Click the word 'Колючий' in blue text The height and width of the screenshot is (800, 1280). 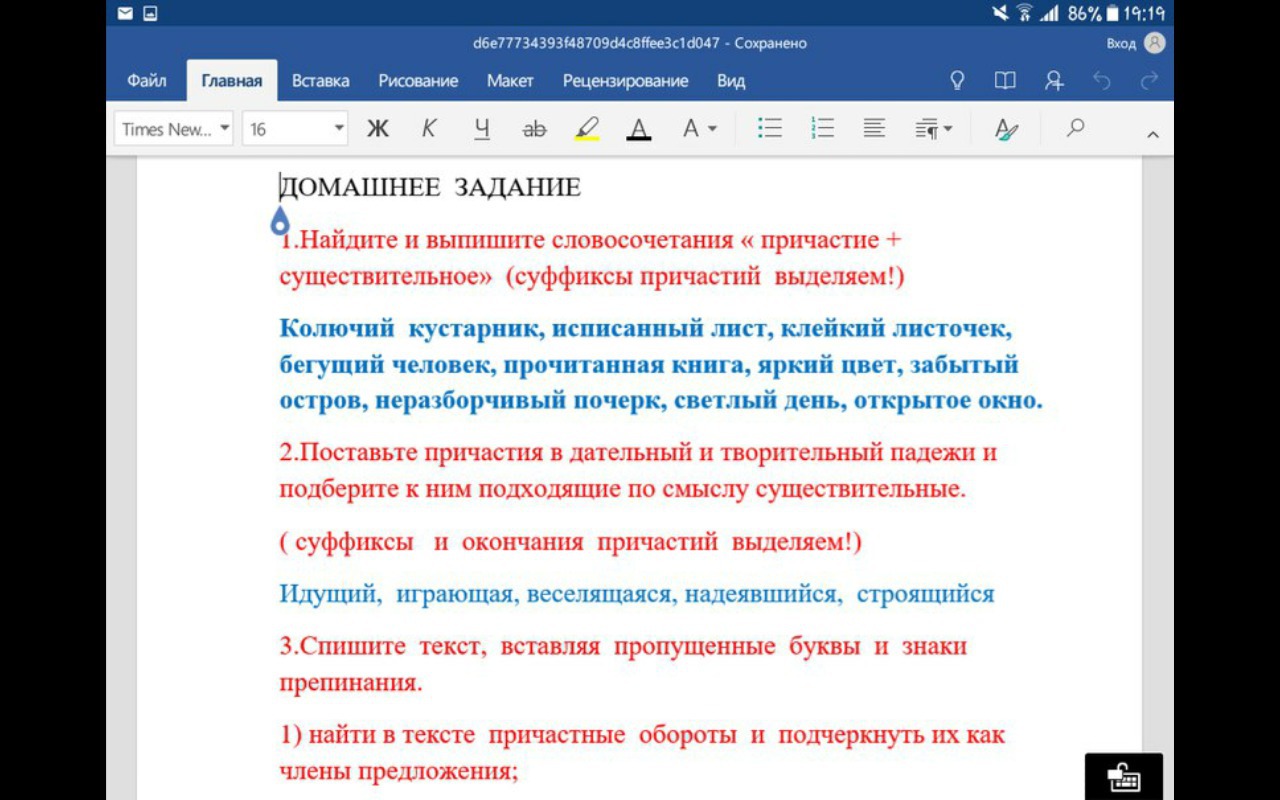pos(336,328)
